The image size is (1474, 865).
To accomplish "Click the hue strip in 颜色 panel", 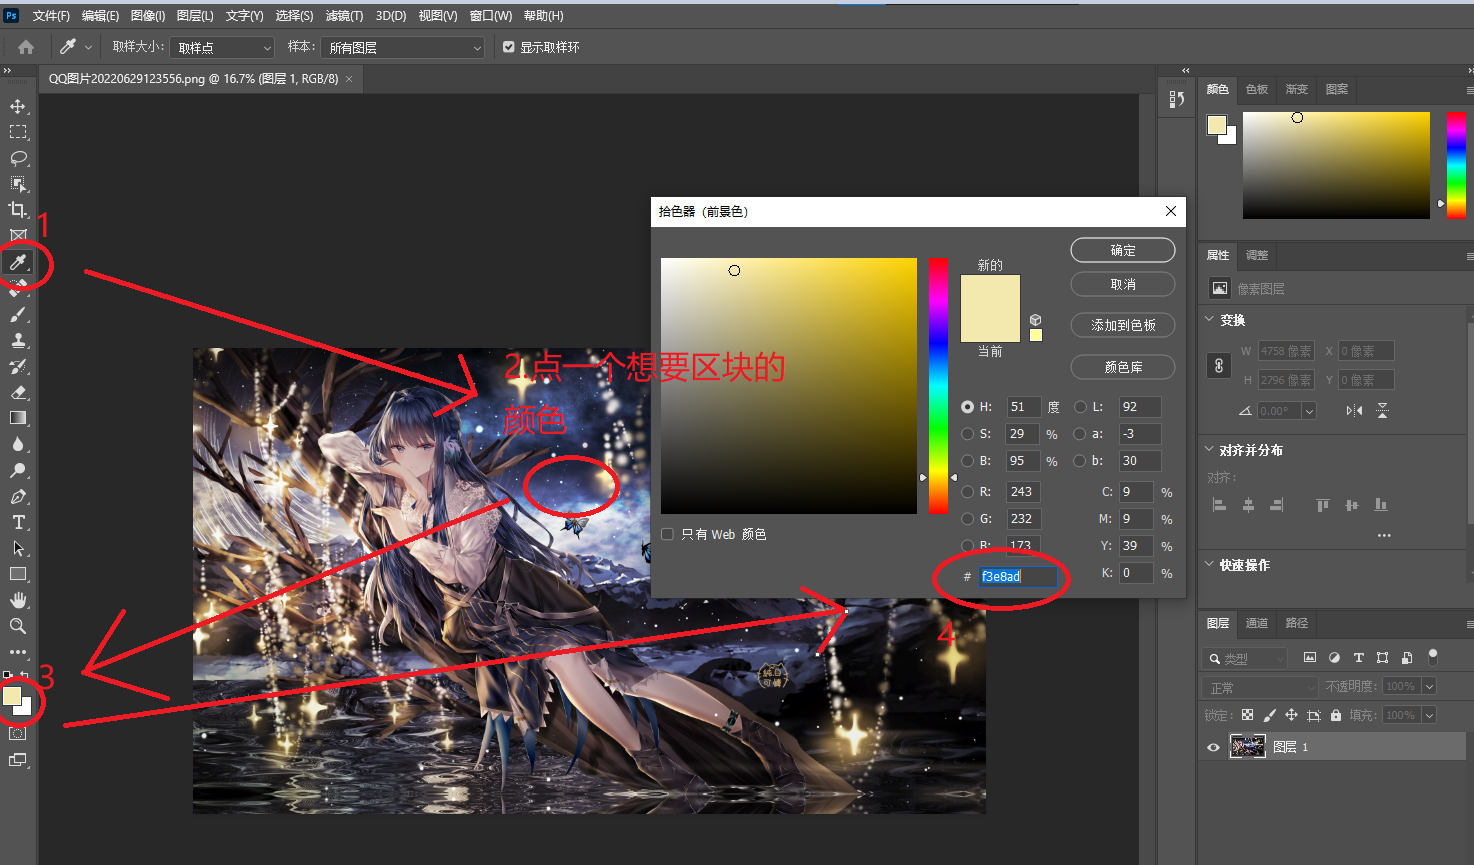I will 1456,165.
